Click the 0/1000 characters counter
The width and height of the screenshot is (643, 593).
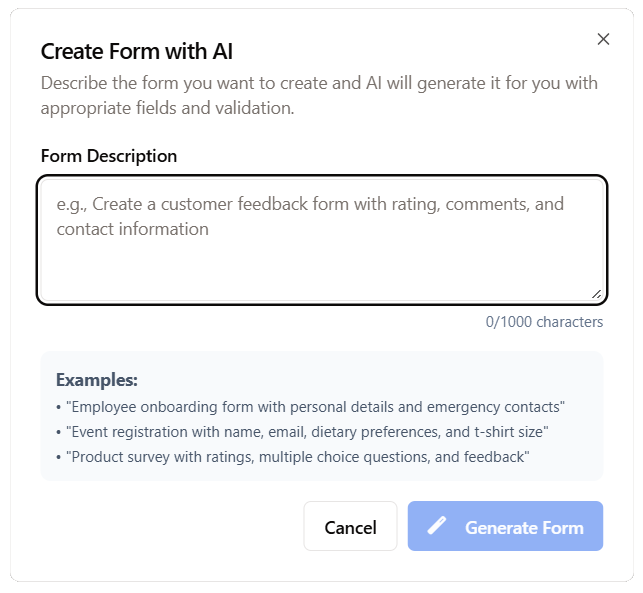(544, 322)
